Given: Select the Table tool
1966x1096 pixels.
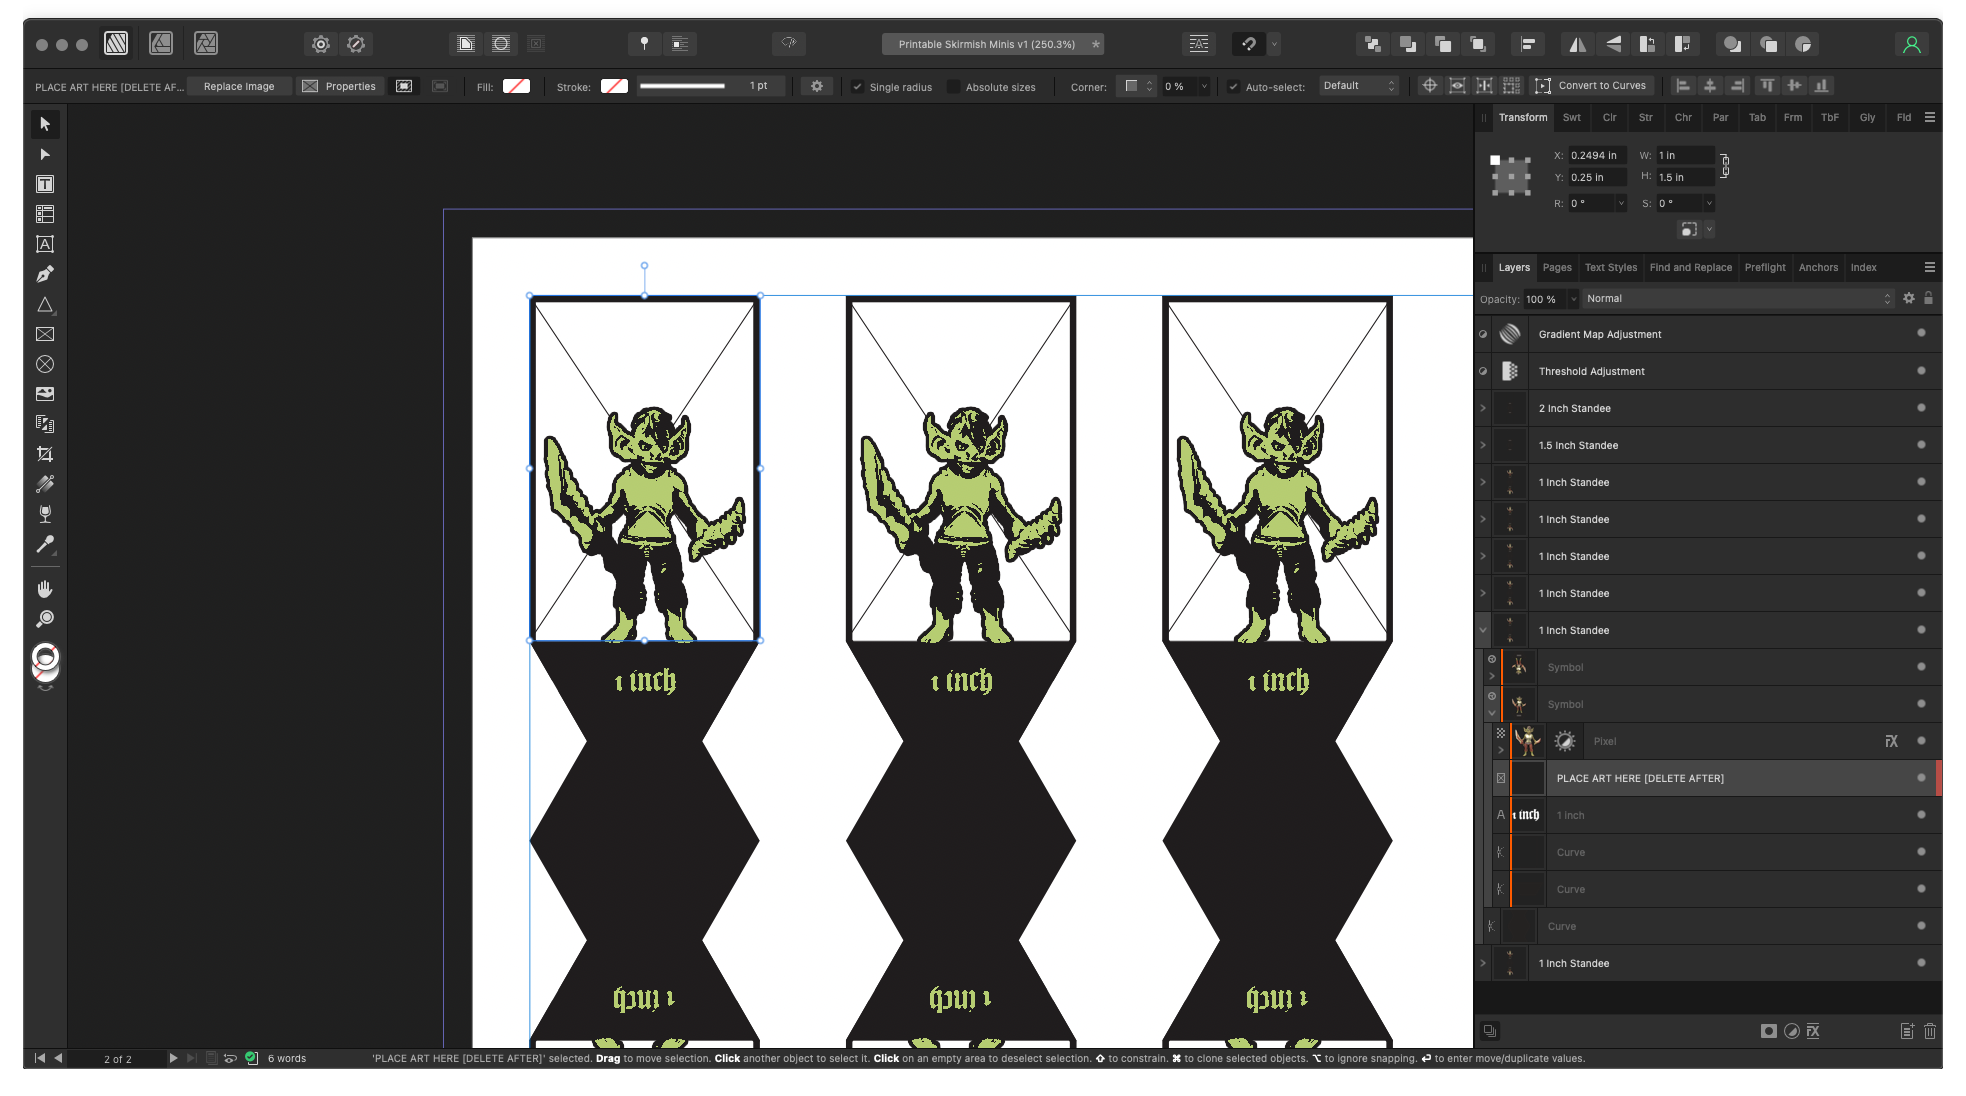Looking at the screenshot, I should tap(45, 214).
